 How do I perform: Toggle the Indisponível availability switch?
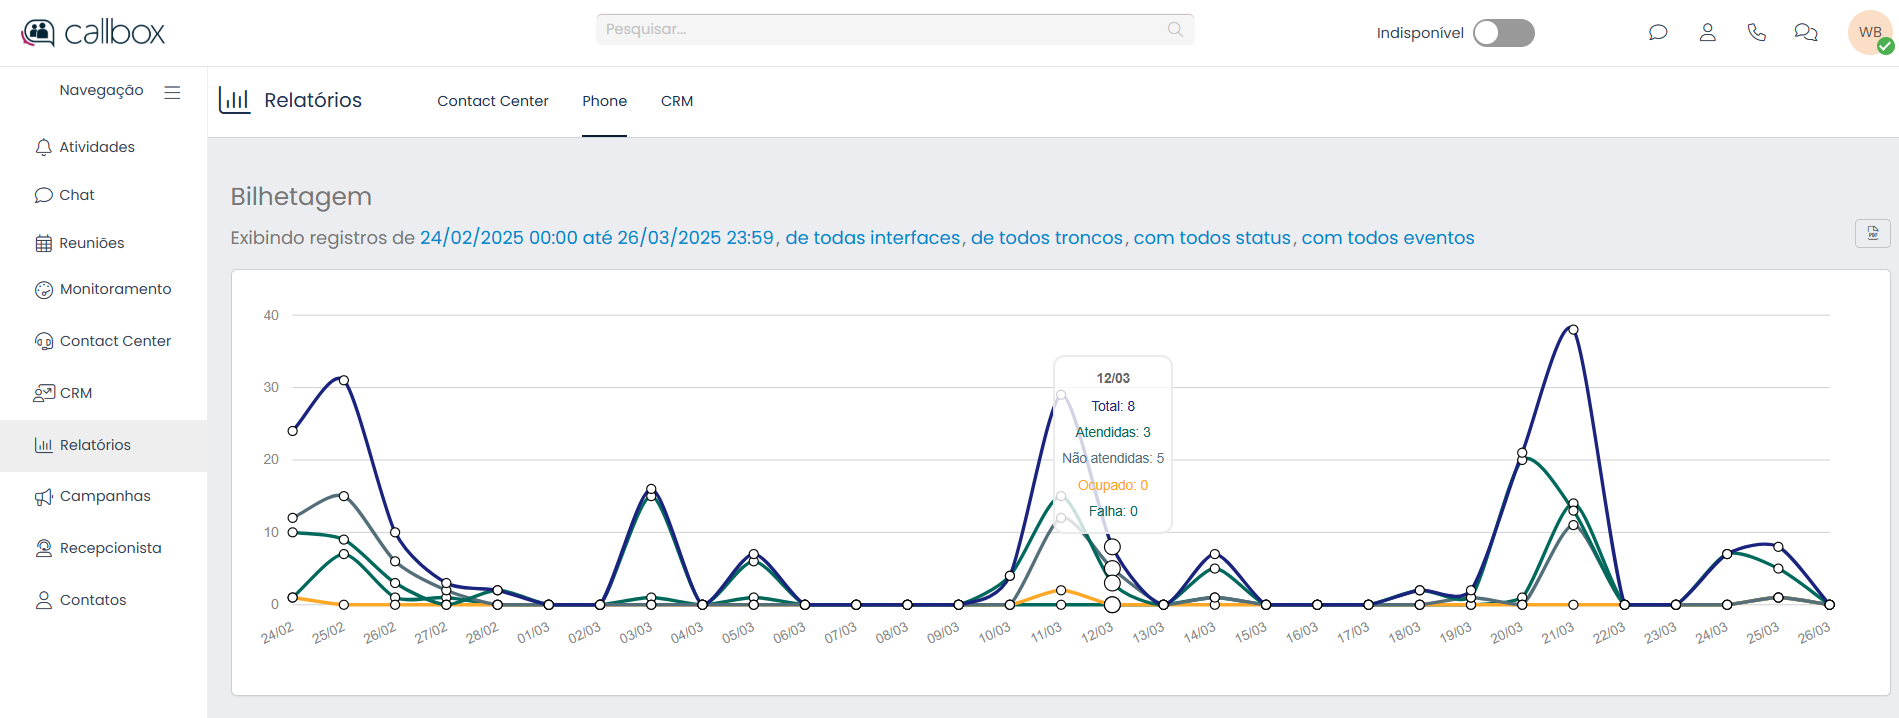1503,33
